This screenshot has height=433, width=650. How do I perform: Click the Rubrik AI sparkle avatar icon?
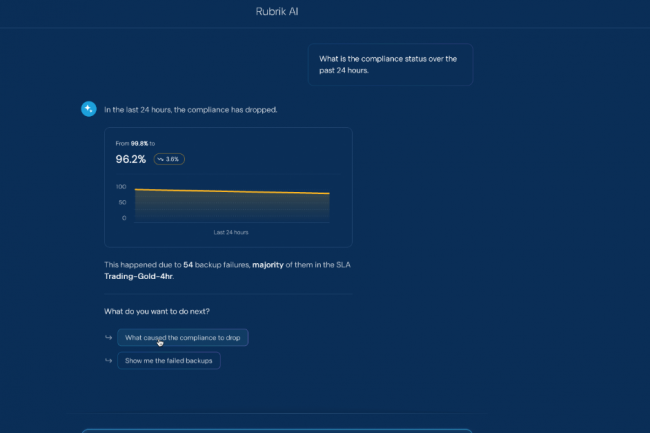89,109
